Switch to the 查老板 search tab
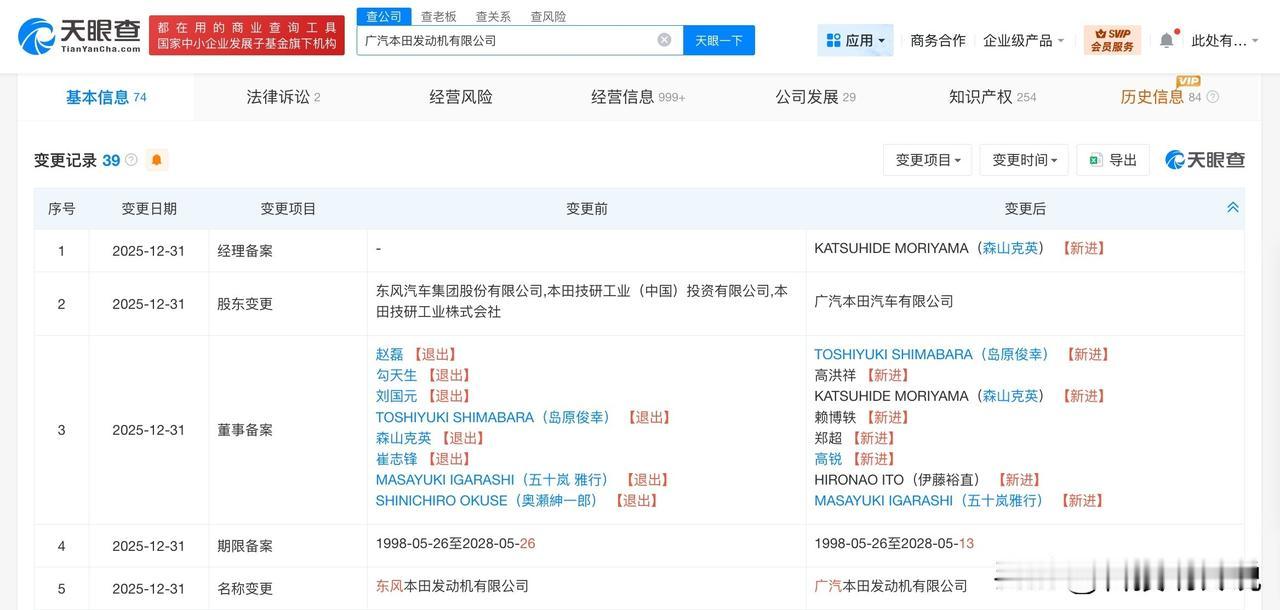 [x=438, y=16]
